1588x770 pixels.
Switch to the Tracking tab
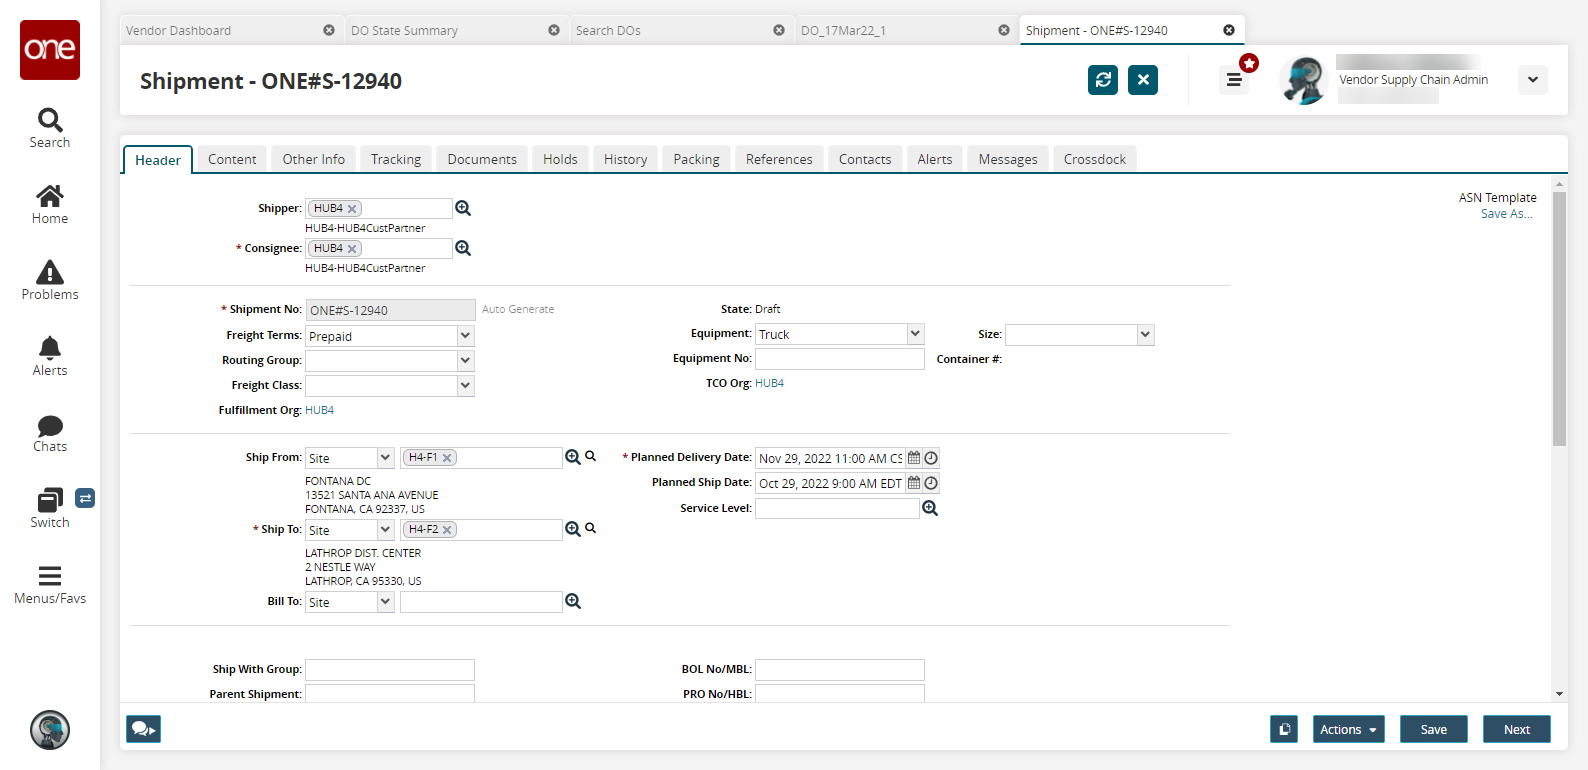pyautogui.click(x=396, y=159)
